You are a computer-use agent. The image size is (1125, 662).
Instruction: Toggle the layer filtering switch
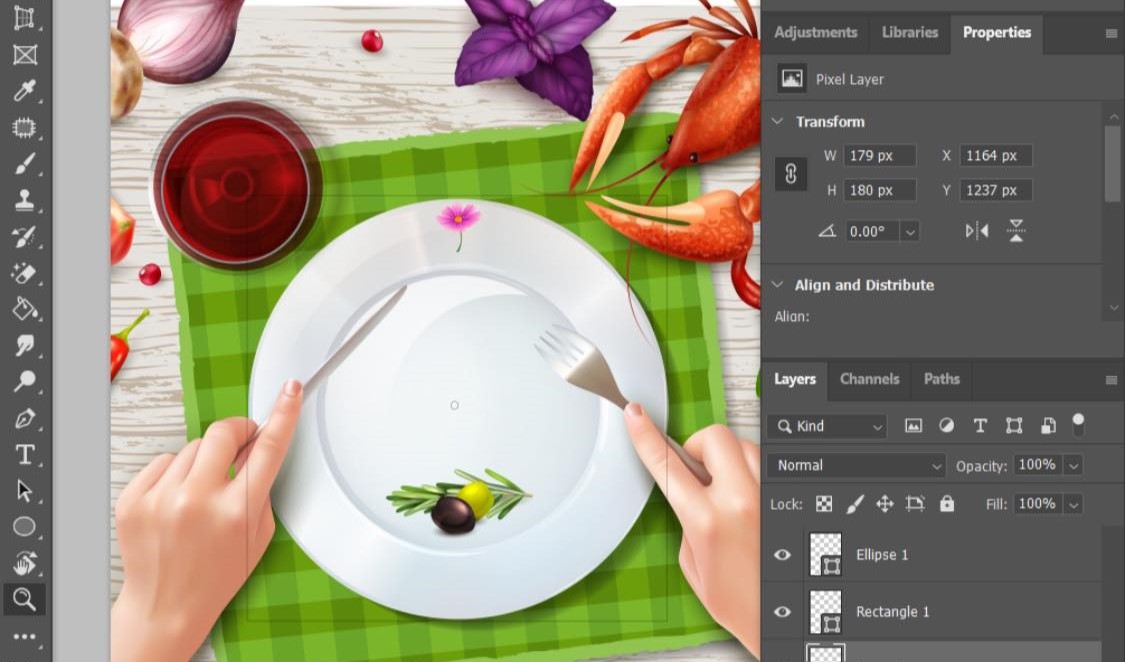[1078, 424]
